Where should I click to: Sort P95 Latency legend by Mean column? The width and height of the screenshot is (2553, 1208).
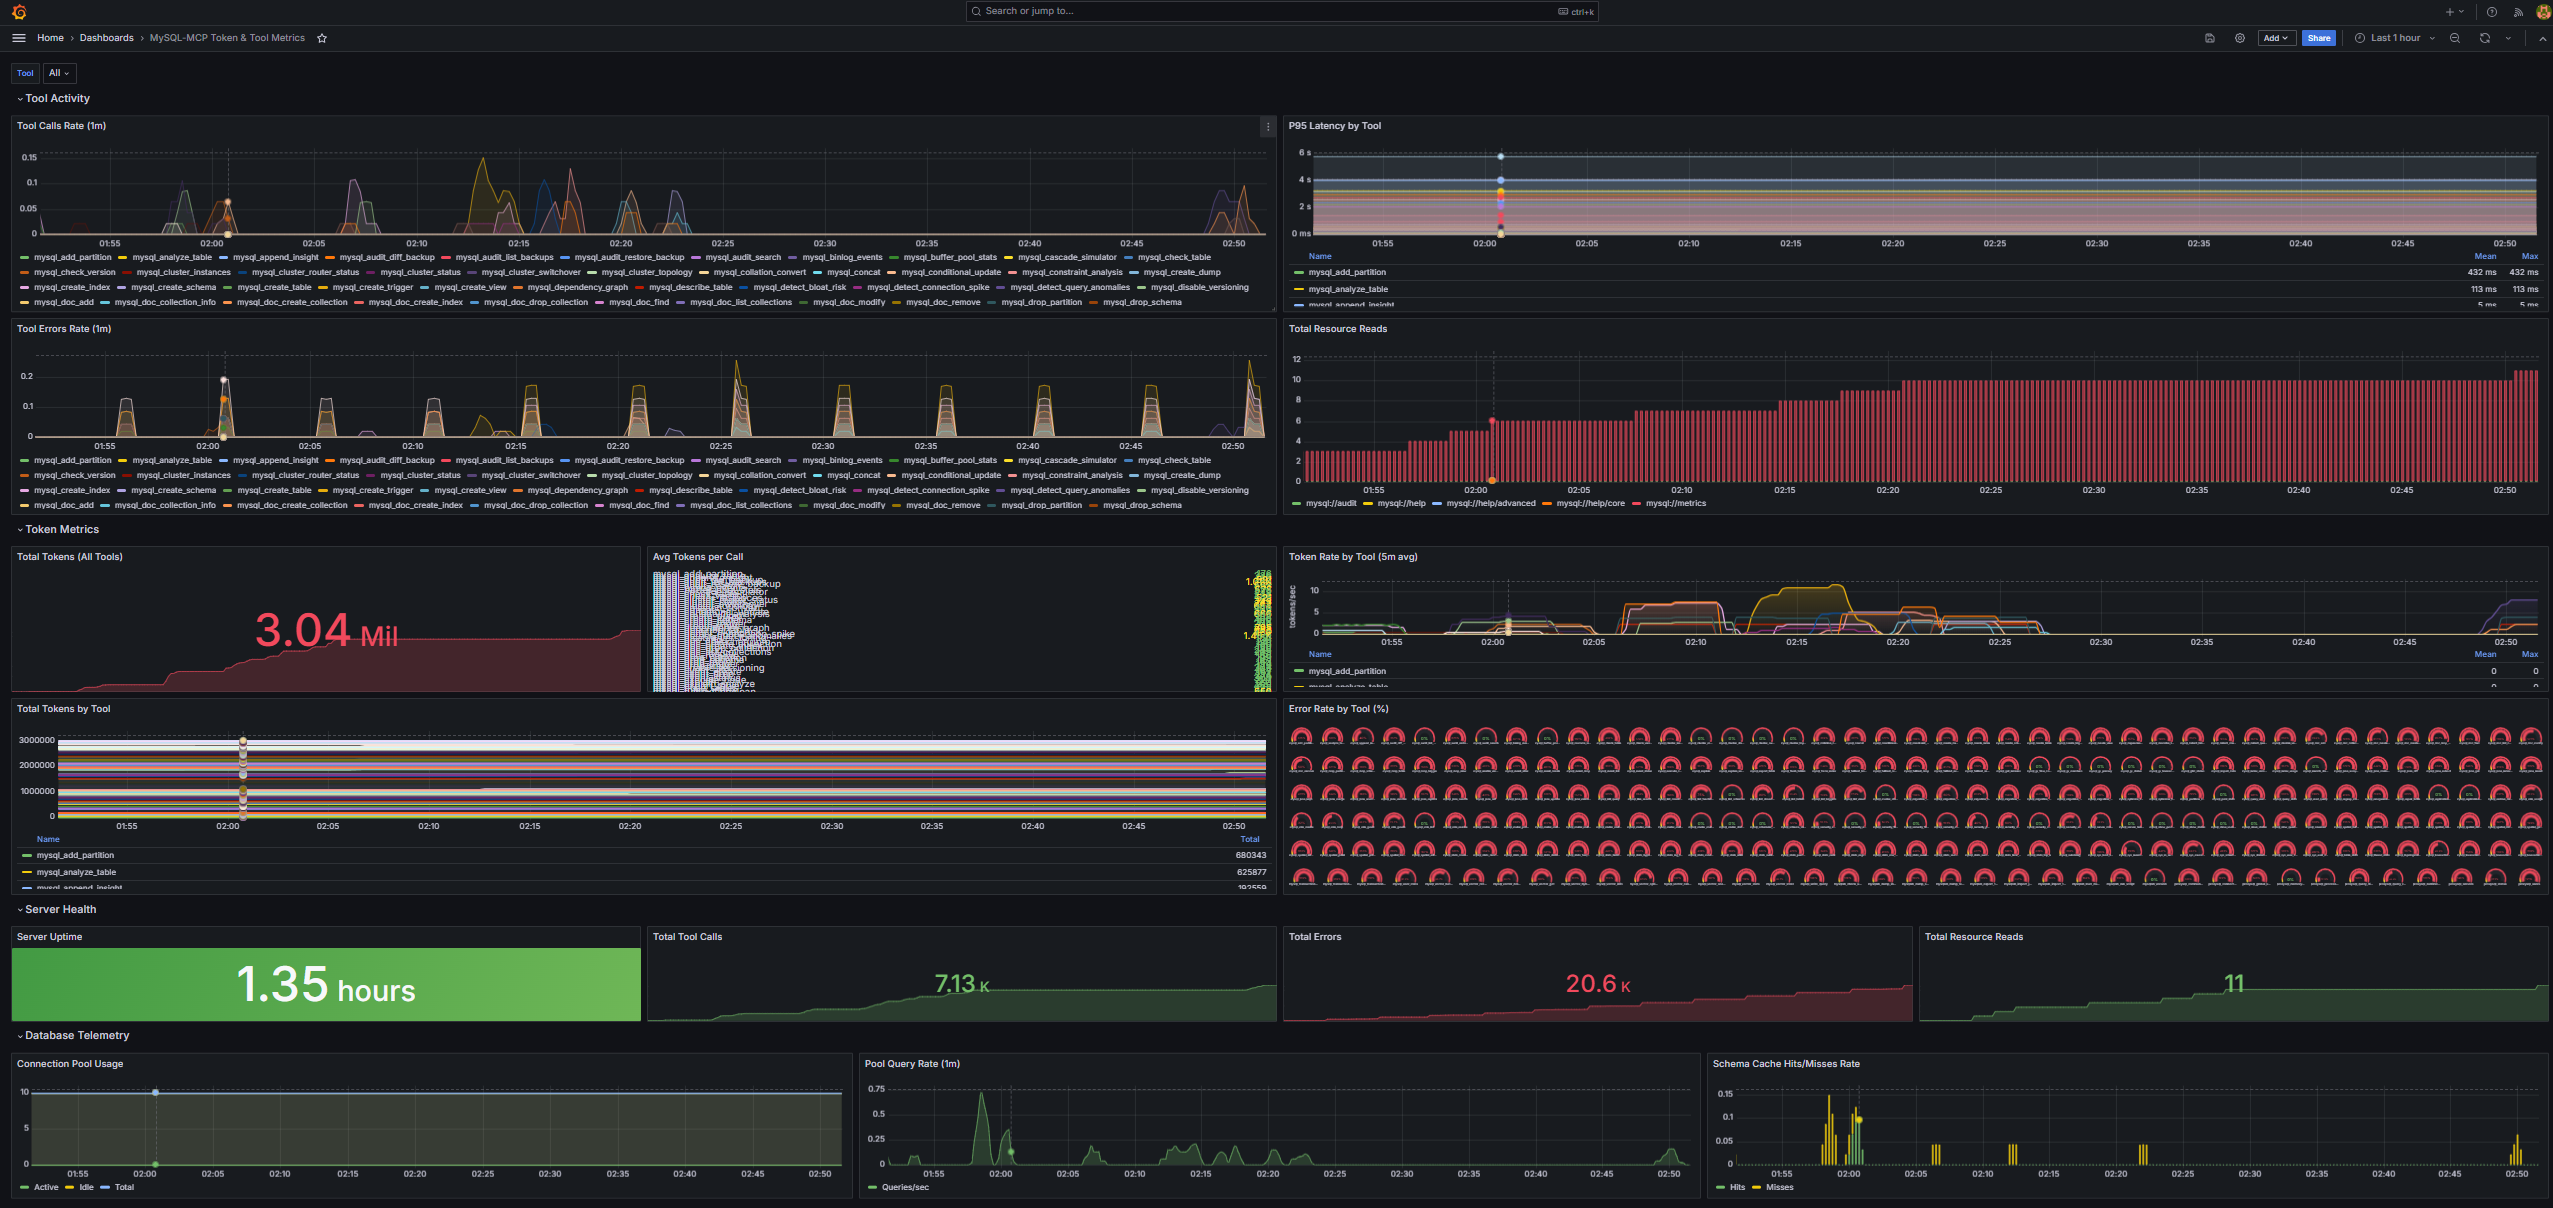pos(2485,256)
